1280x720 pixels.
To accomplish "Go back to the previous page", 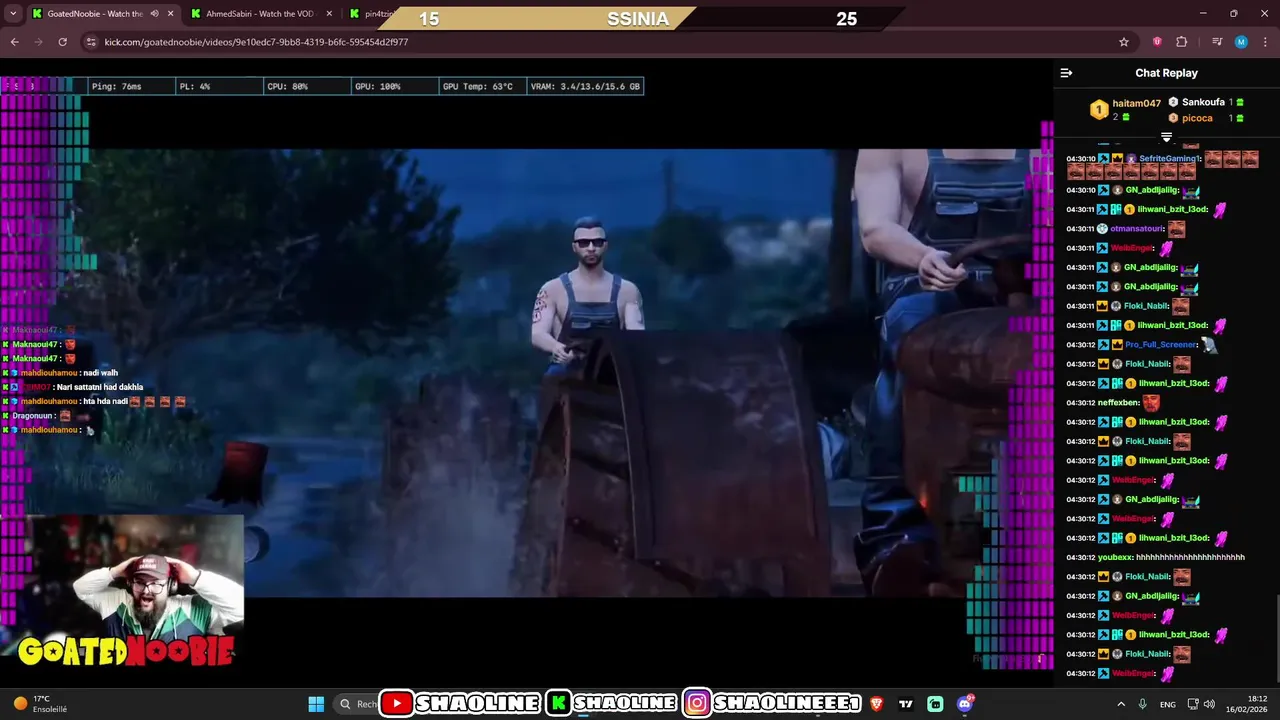I will point(14,42).
